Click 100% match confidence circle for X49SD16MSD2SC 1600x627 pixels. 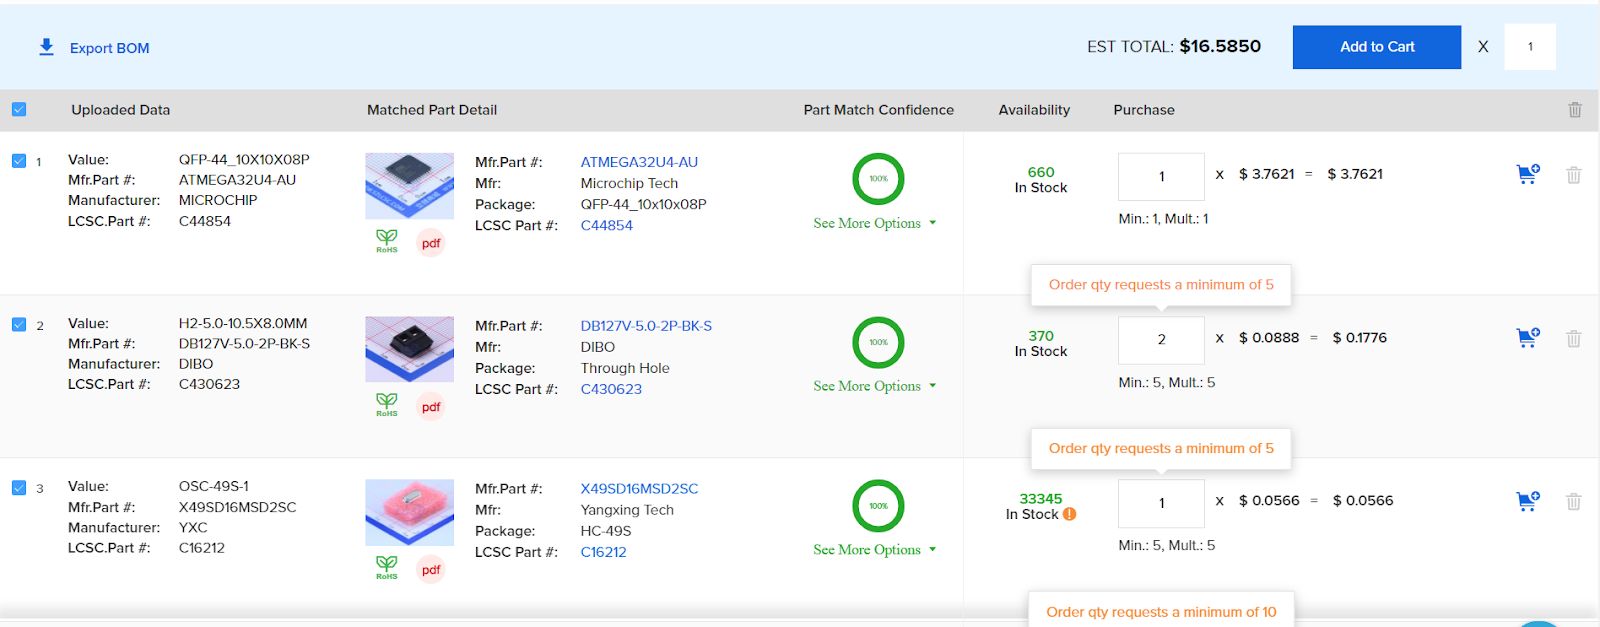click(x=878, y=506)
